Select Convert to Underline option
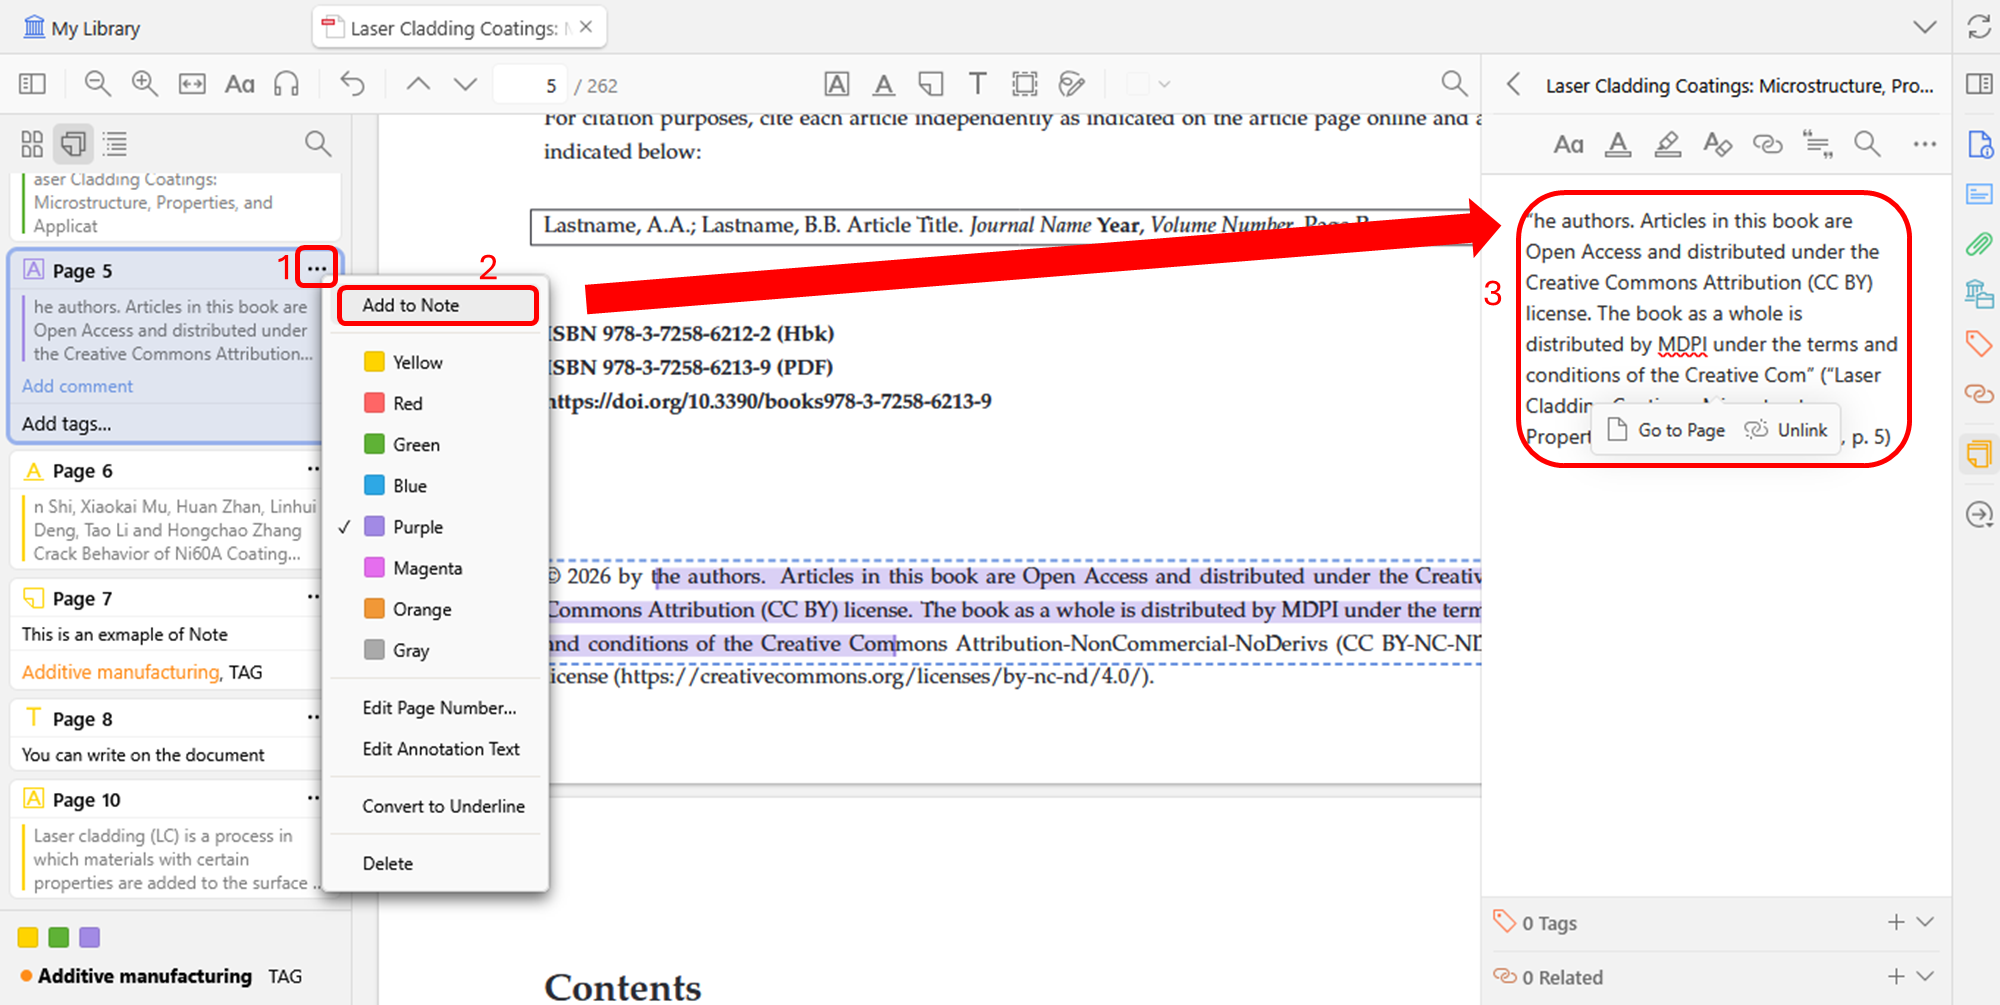This screenshot has width=2000, height=1005. point(443,806)
